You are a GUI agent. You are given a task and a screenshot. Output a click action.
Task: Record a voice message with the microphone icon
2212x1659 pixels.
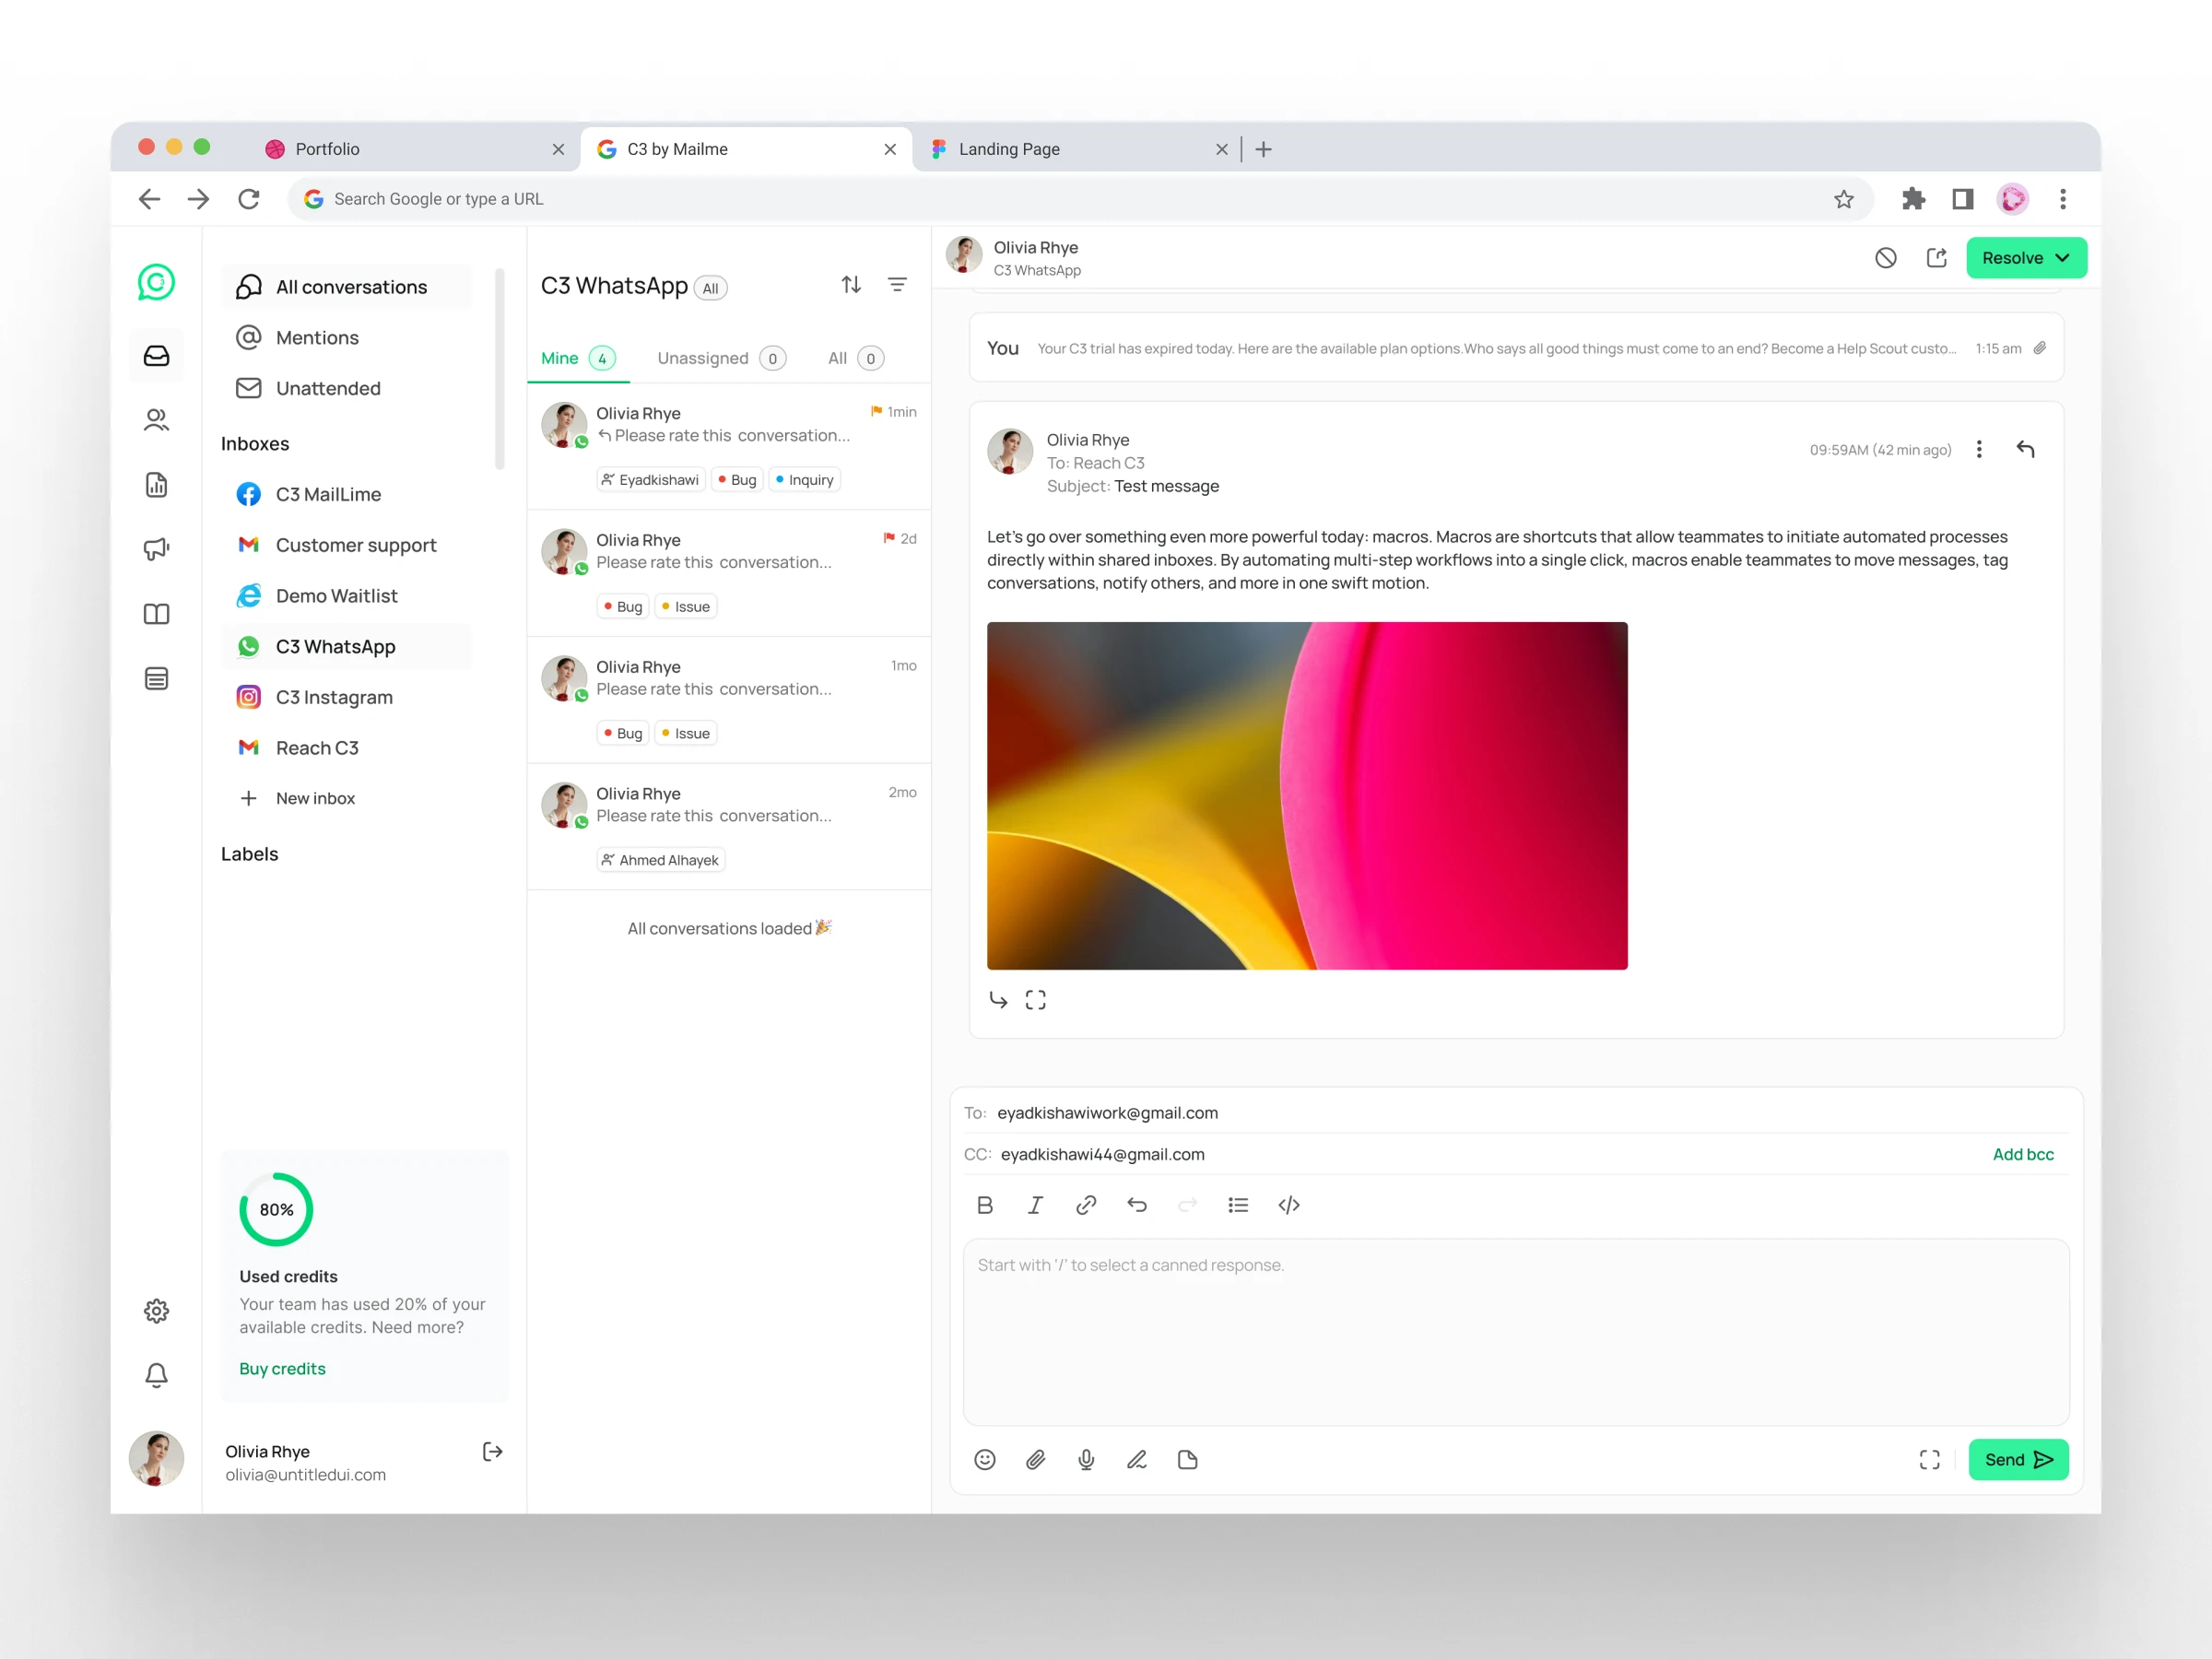click(1086, 1460)
